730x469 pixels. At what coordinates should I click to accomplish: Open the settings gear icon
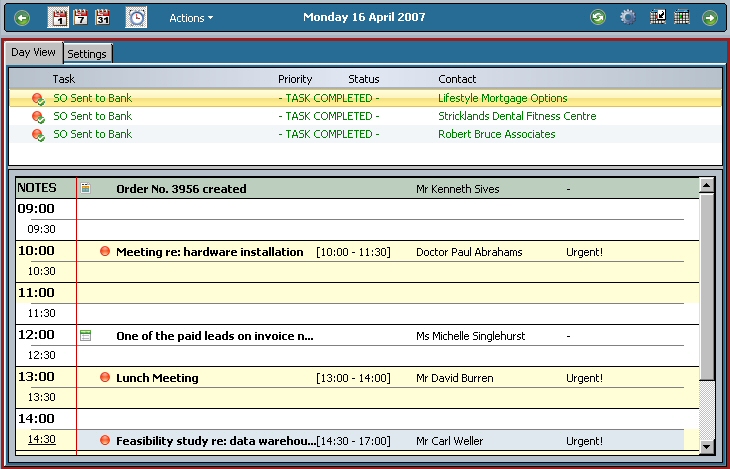coord(628,17)
